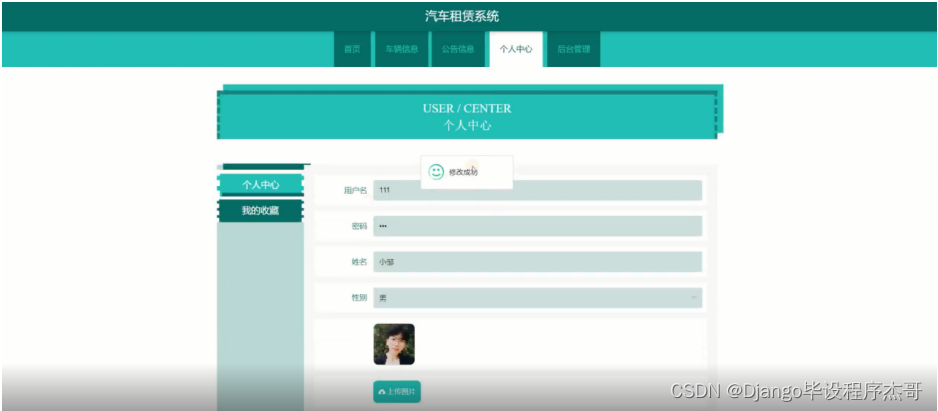Click the user avatar thumbnail
Viewport: 938px width, 411px height.
(x=394, y=345)
